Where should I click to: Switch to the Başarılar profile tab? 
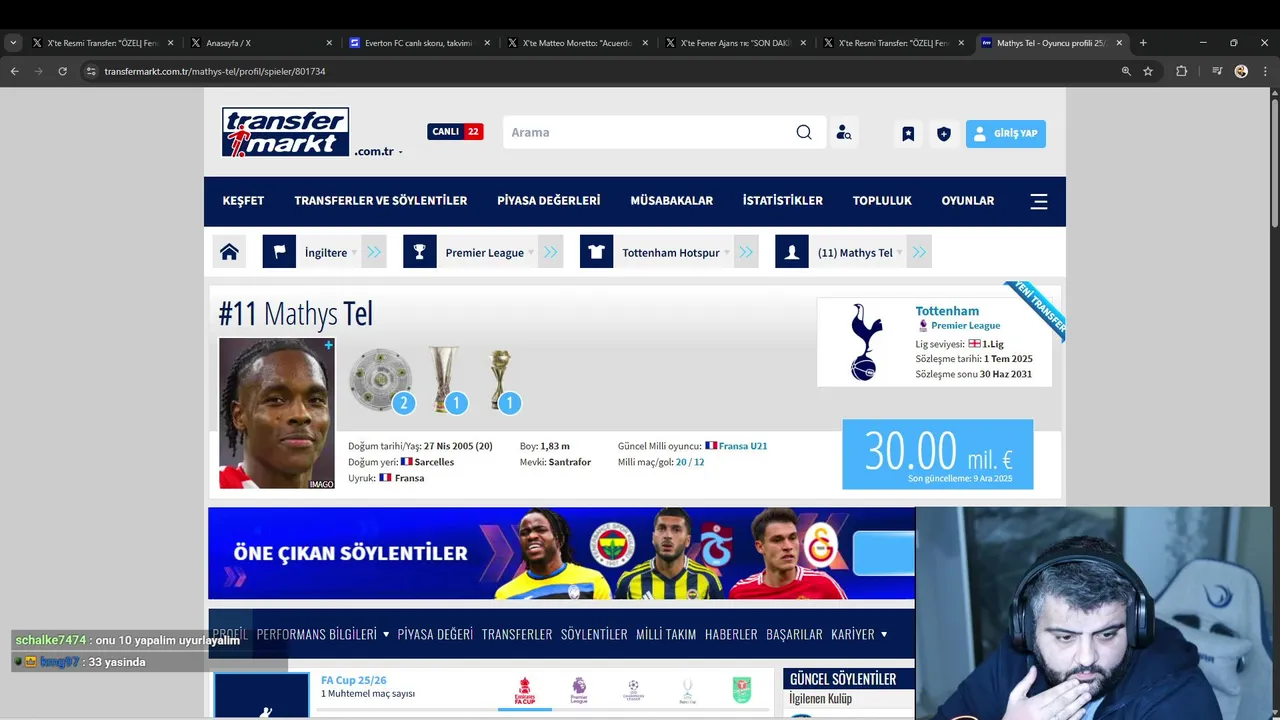pos(794,634)
